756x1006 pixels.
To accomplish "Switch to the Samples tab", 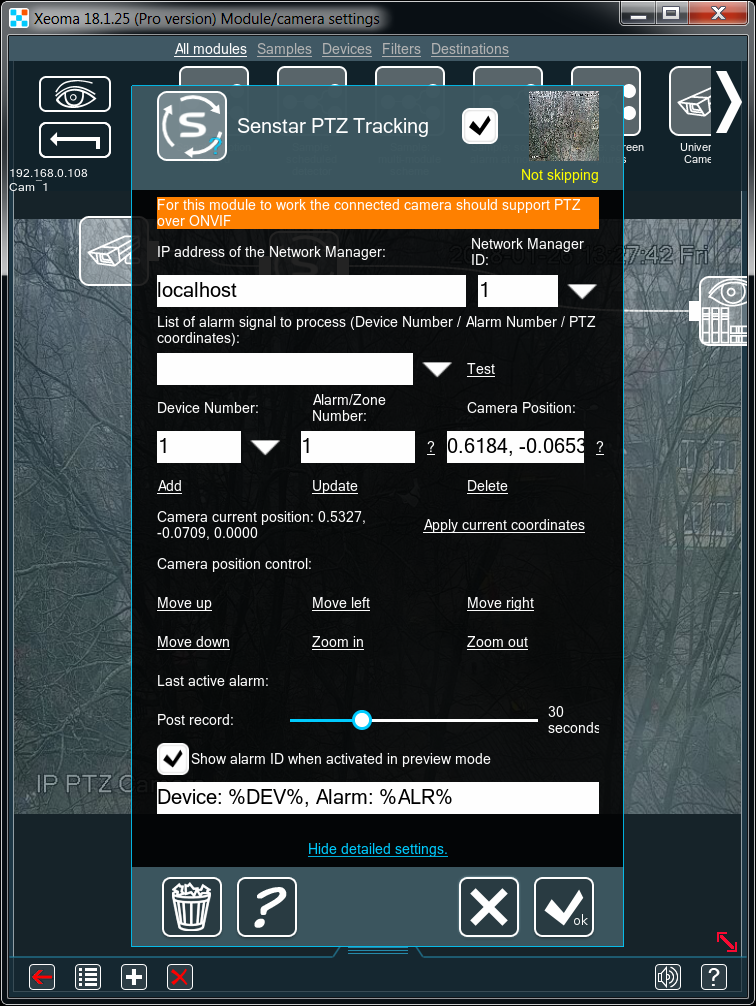I will [284, 49].
